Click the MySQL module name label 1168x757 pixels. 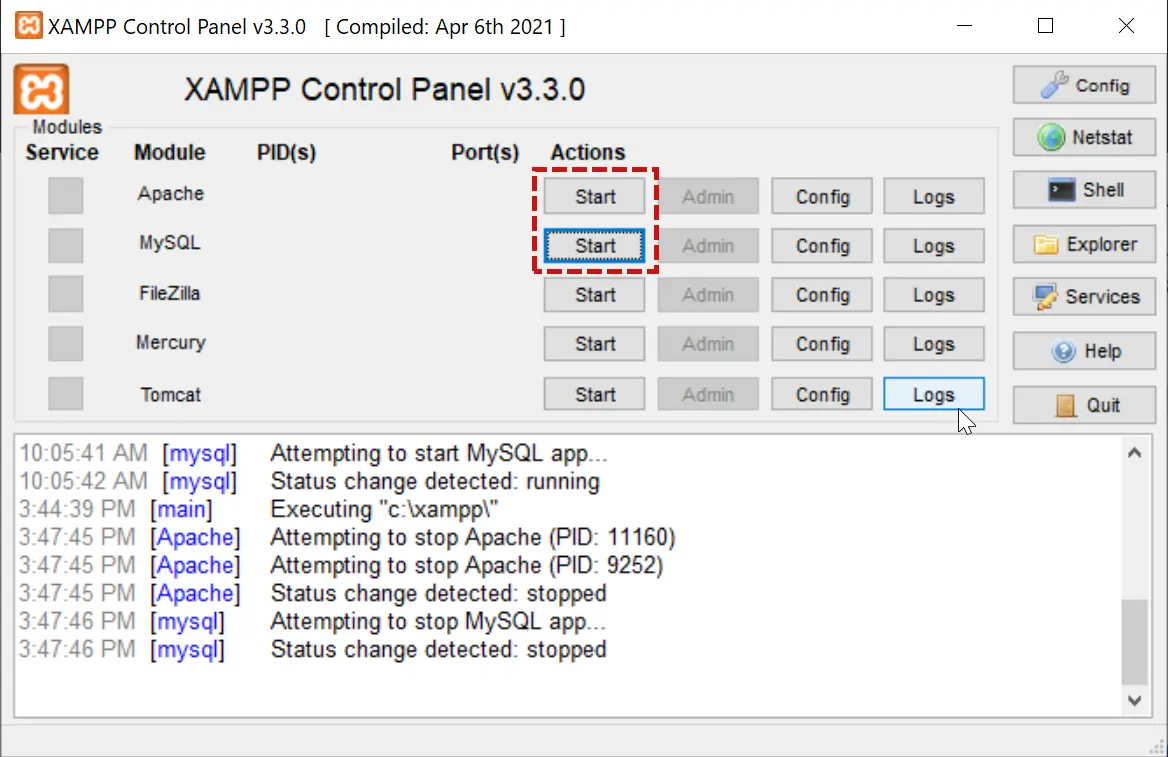pos(170,243)
